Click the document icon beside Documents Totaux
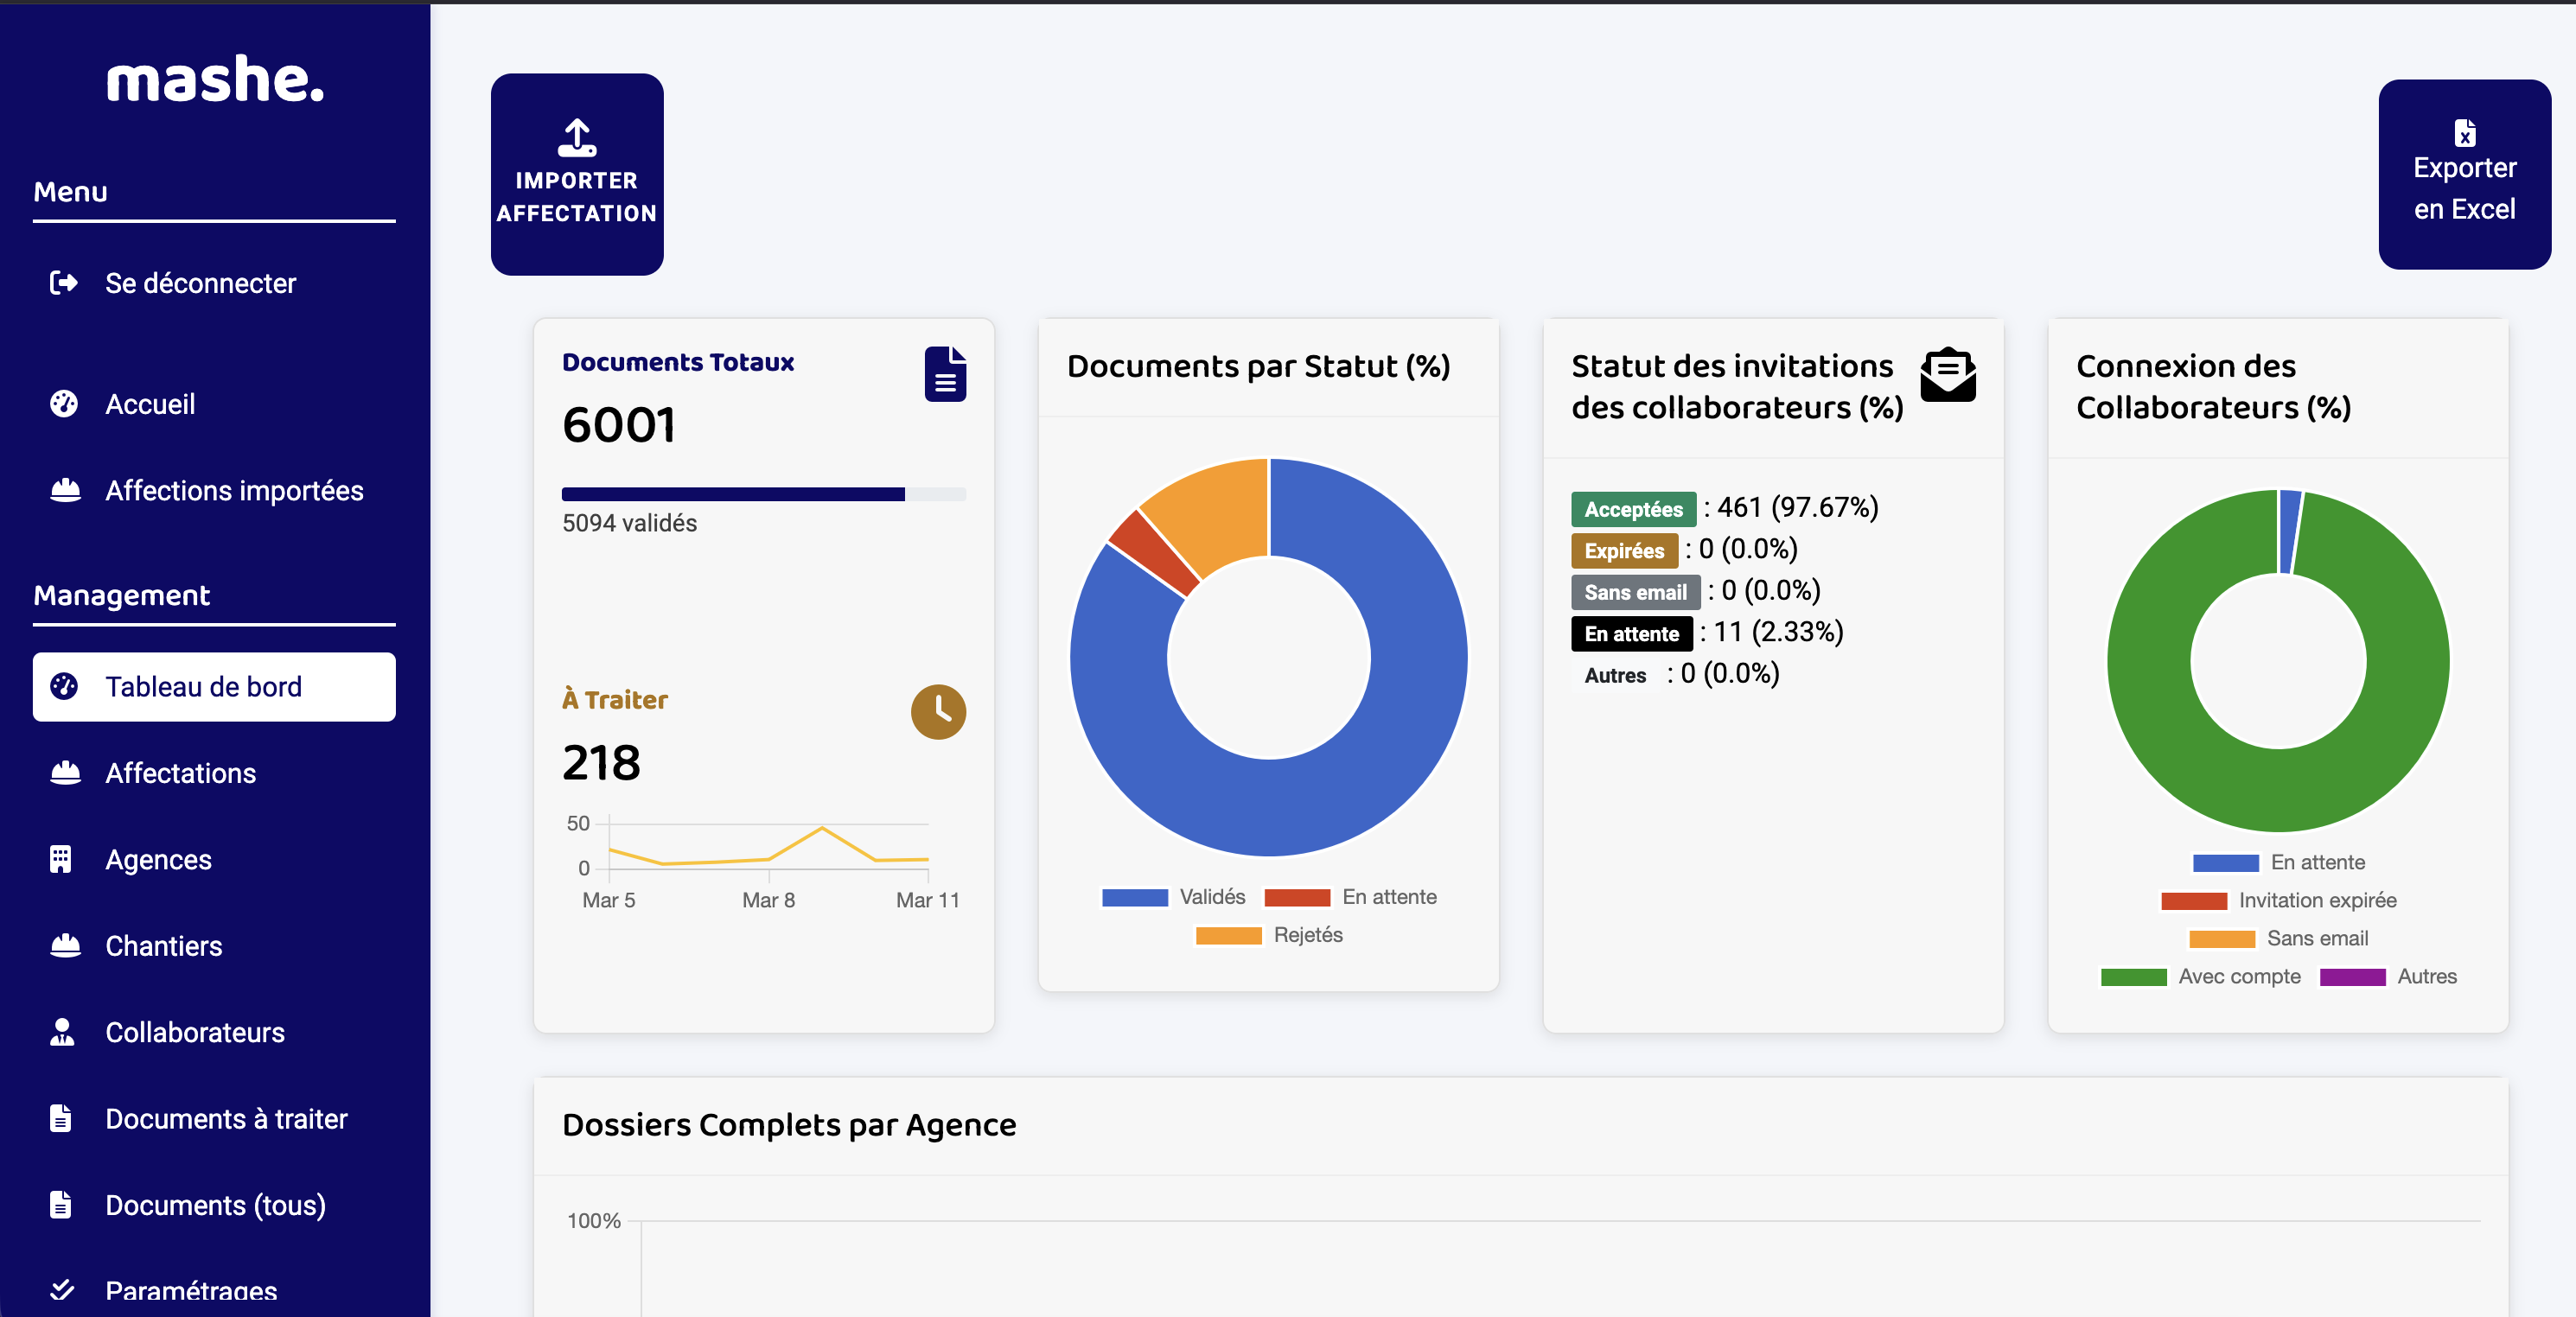 945,374
